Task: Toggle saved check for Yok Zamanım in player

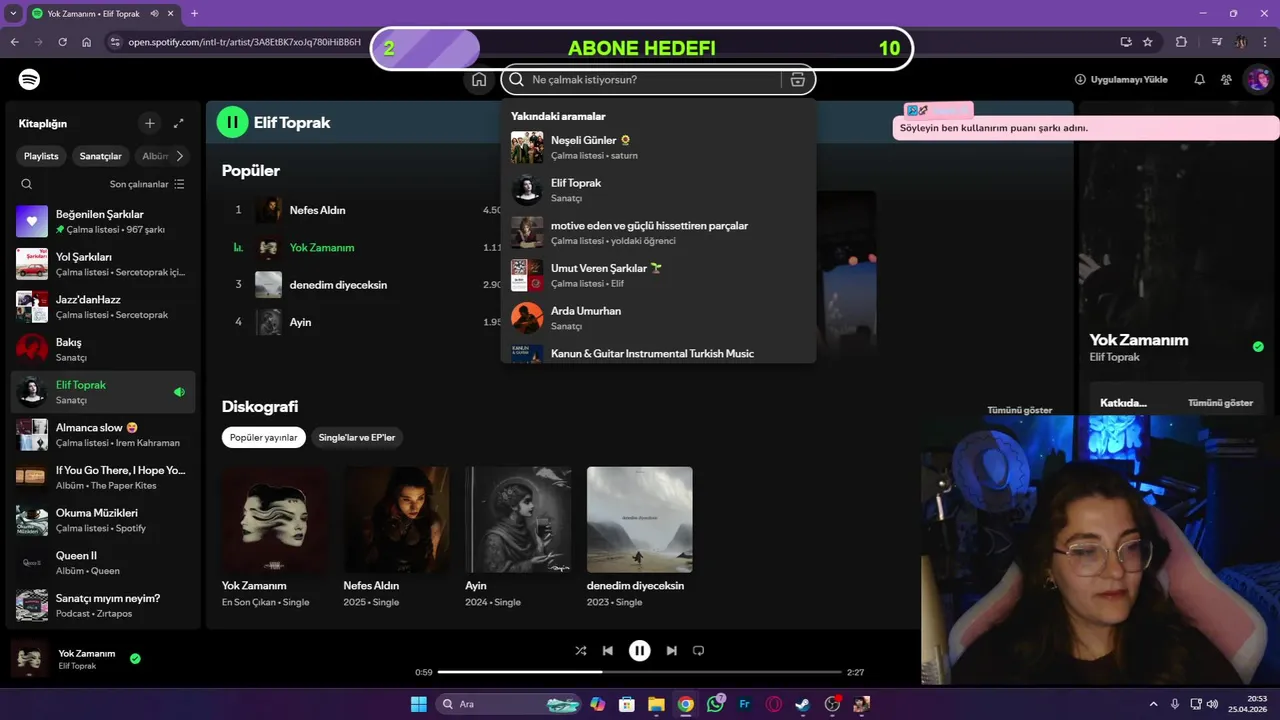Action: click(135, 659)
